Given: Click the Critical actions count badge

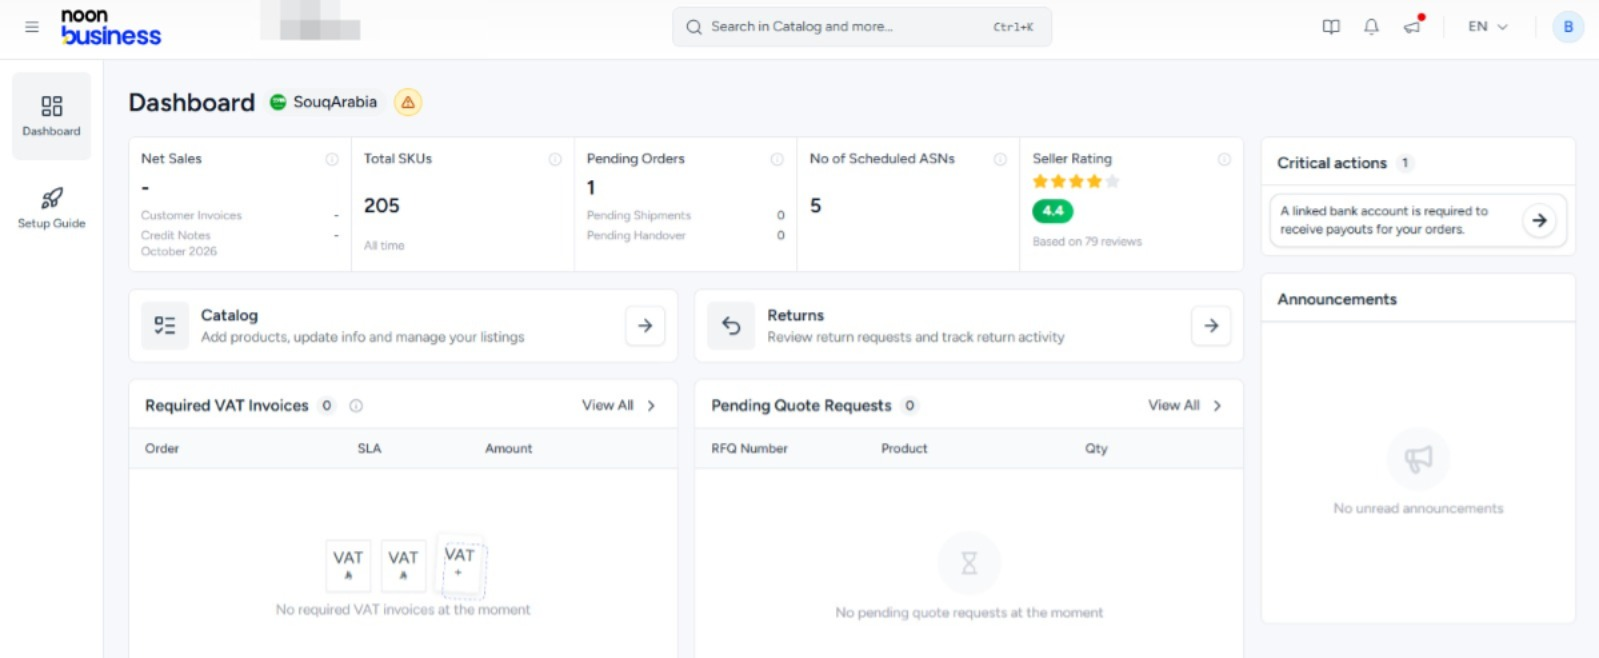Looking at the screenshot, I should point(1405,163).
